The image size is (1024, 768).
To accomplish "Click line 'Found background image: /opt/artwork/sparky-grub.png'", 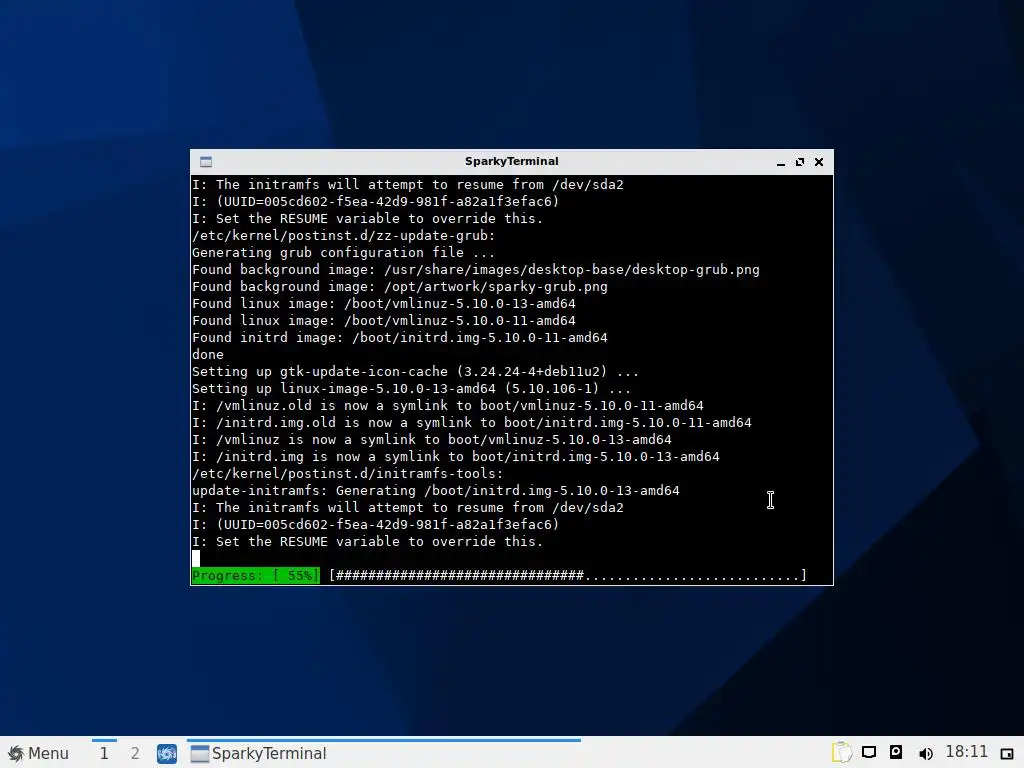I will 400,287.
